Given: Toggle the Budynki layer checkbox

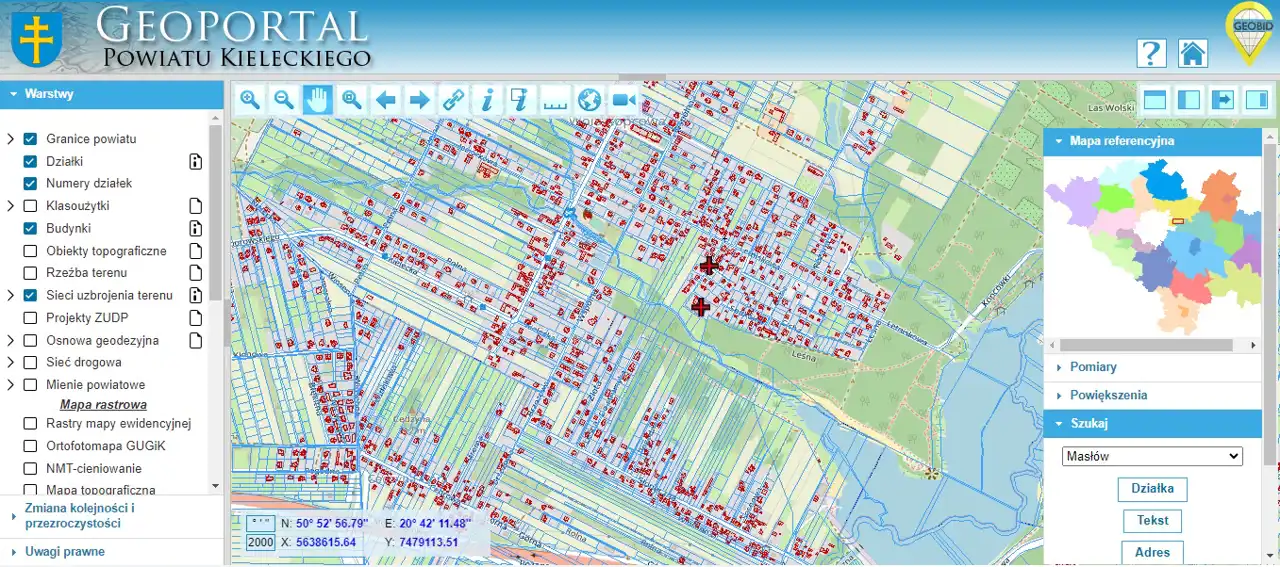Looking at the screenshot, I should [30, 228].
